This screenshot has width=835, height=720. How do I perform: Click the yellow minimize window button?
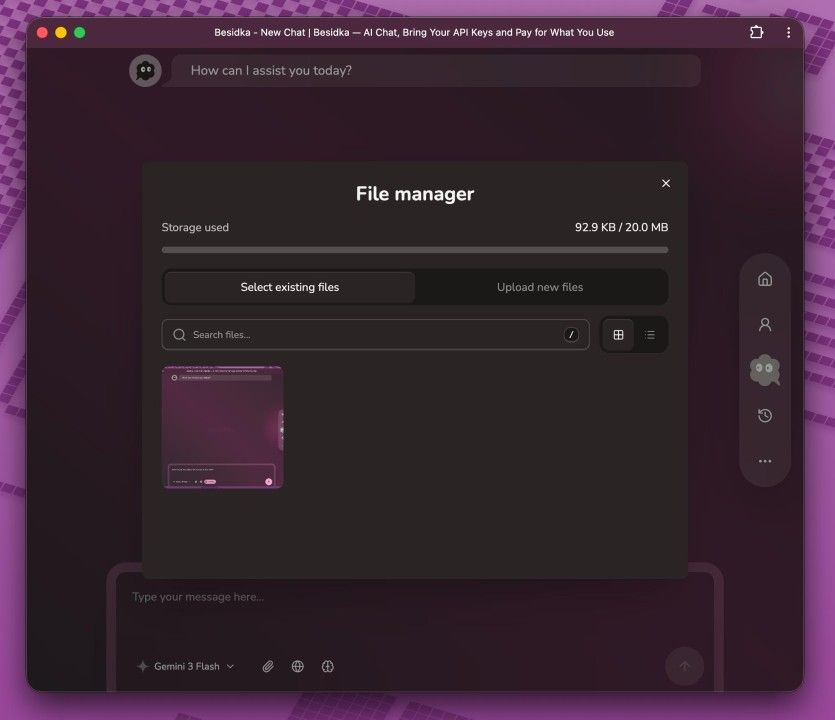tap(61, 32)
